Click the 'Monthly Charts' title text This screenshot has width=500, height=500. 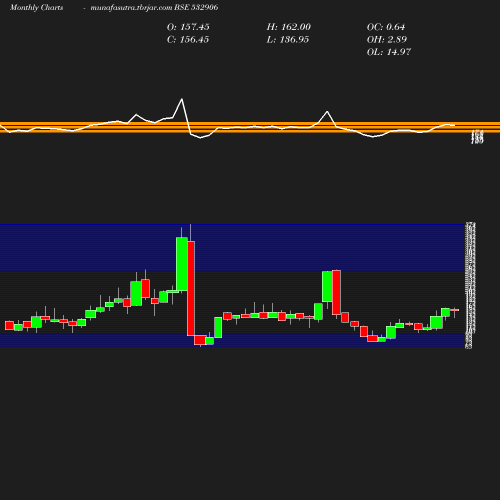[x=36, y=8]
